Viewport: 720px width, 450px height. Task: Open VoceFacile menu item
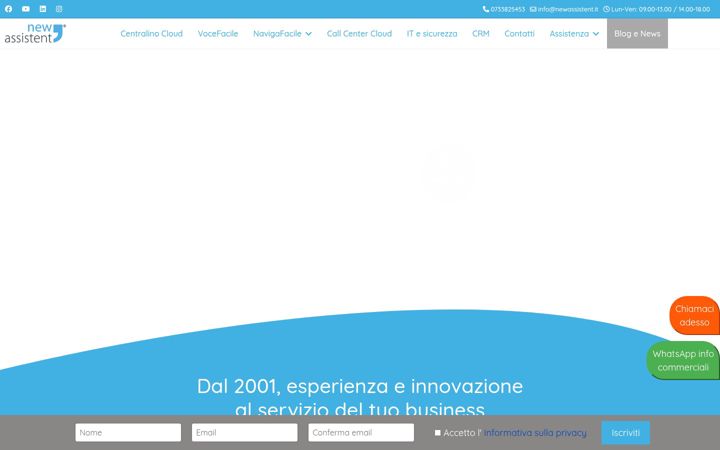(x=218, y=34)
